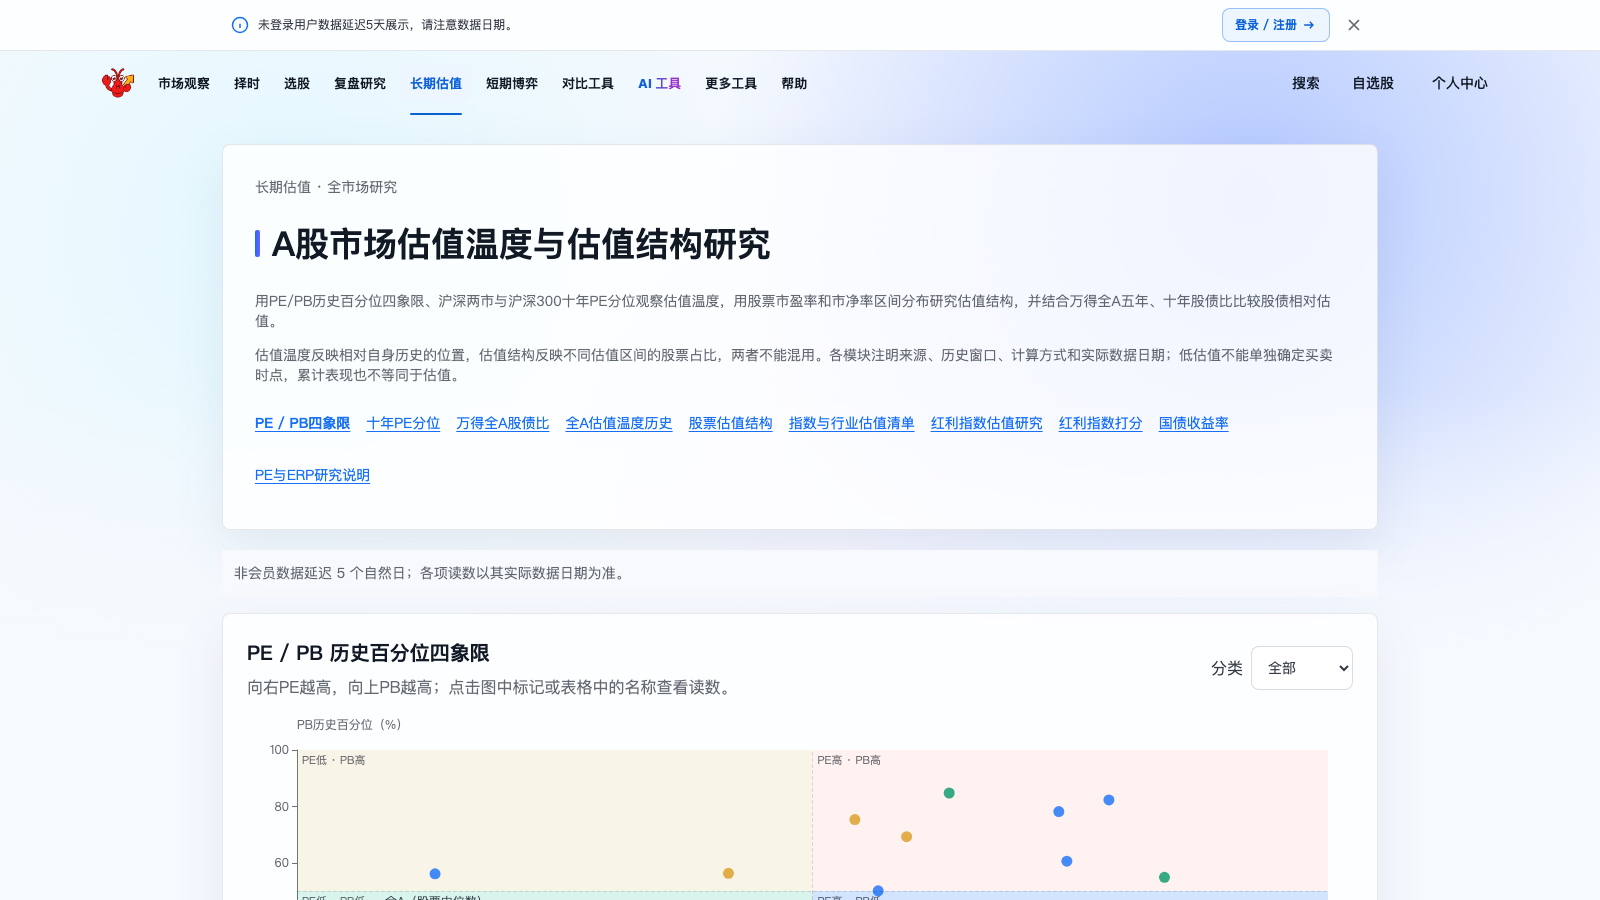Screen dimensions: 1600x900
Task: Open the 短期博弈 menu
Action: point(512,84)
